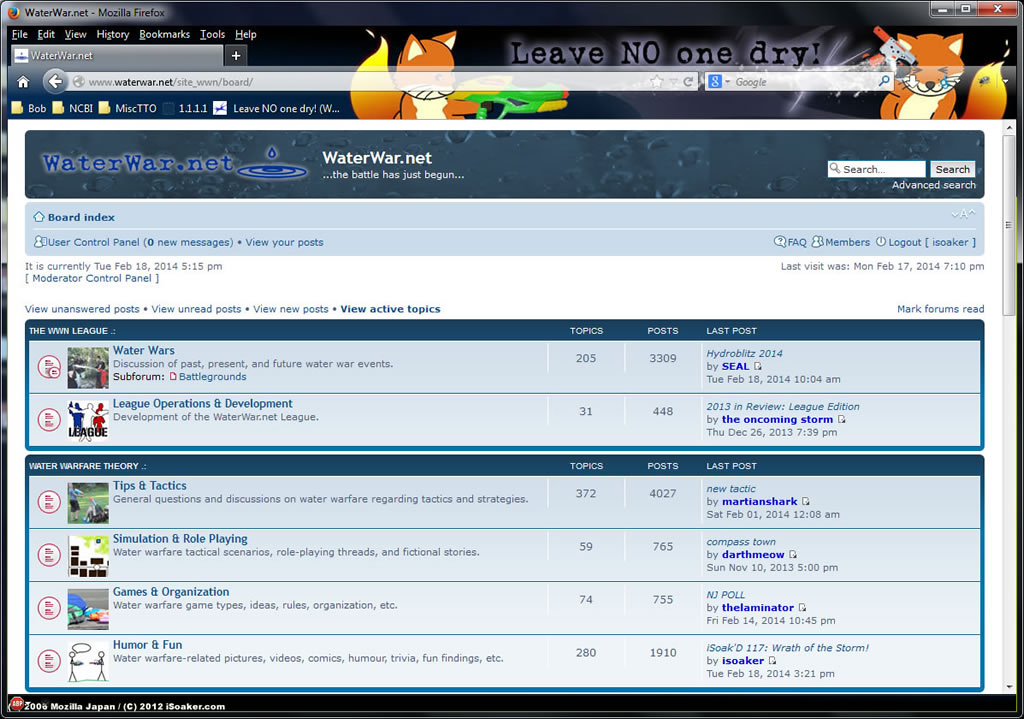Click the League Operations thumbnail image
This screenshot has width=1024, height=719.
tap(88, 421)
